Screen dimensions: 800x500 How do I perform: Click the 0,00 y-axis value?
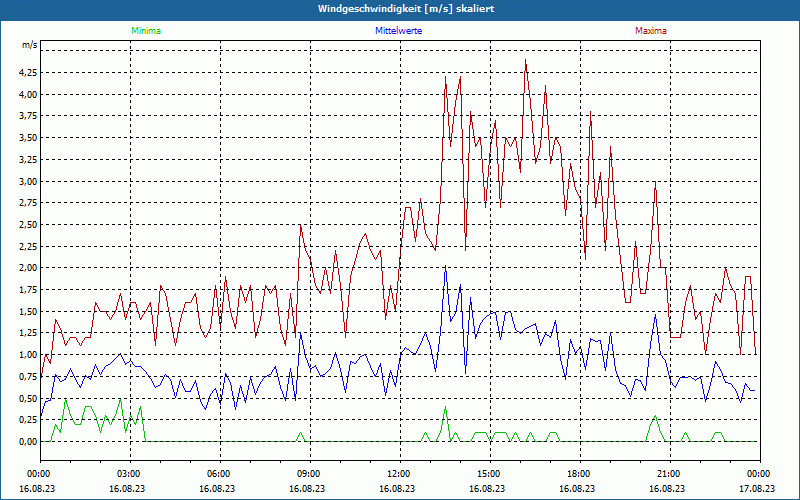pos(28,442)
